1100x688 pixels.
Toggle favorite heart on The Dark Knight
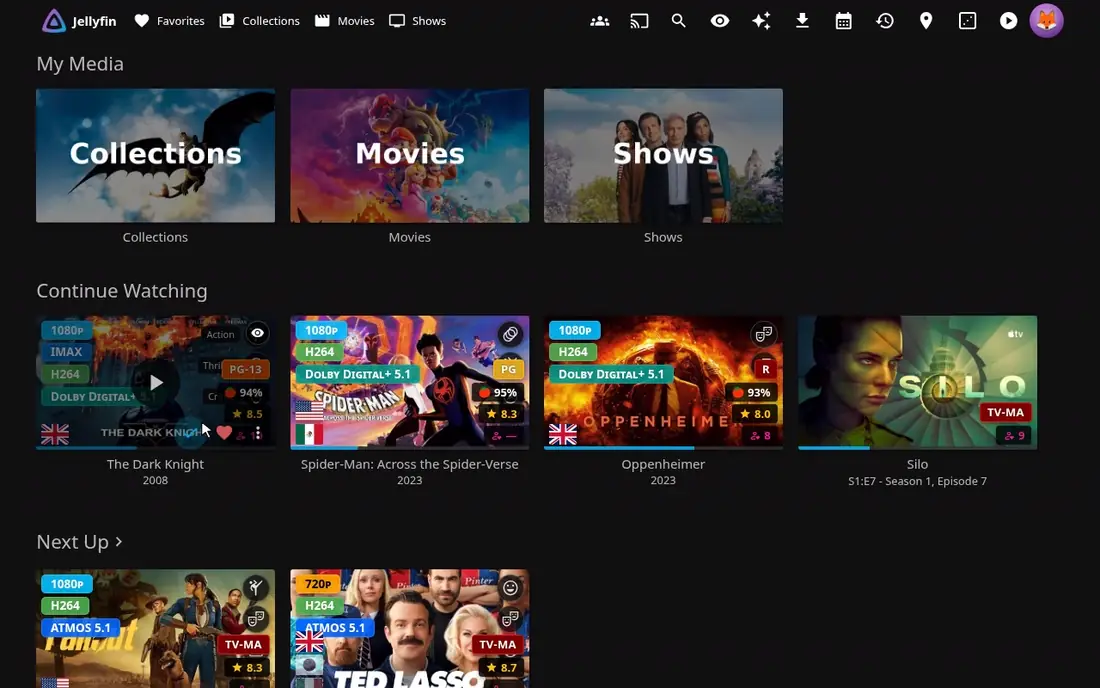(x=224, y=432)
